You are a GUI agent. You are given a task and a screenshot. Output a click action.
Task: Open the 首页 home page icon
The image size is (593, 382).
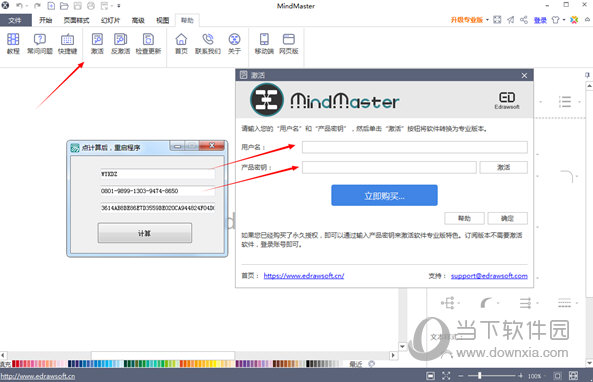(x=181, y=43)
